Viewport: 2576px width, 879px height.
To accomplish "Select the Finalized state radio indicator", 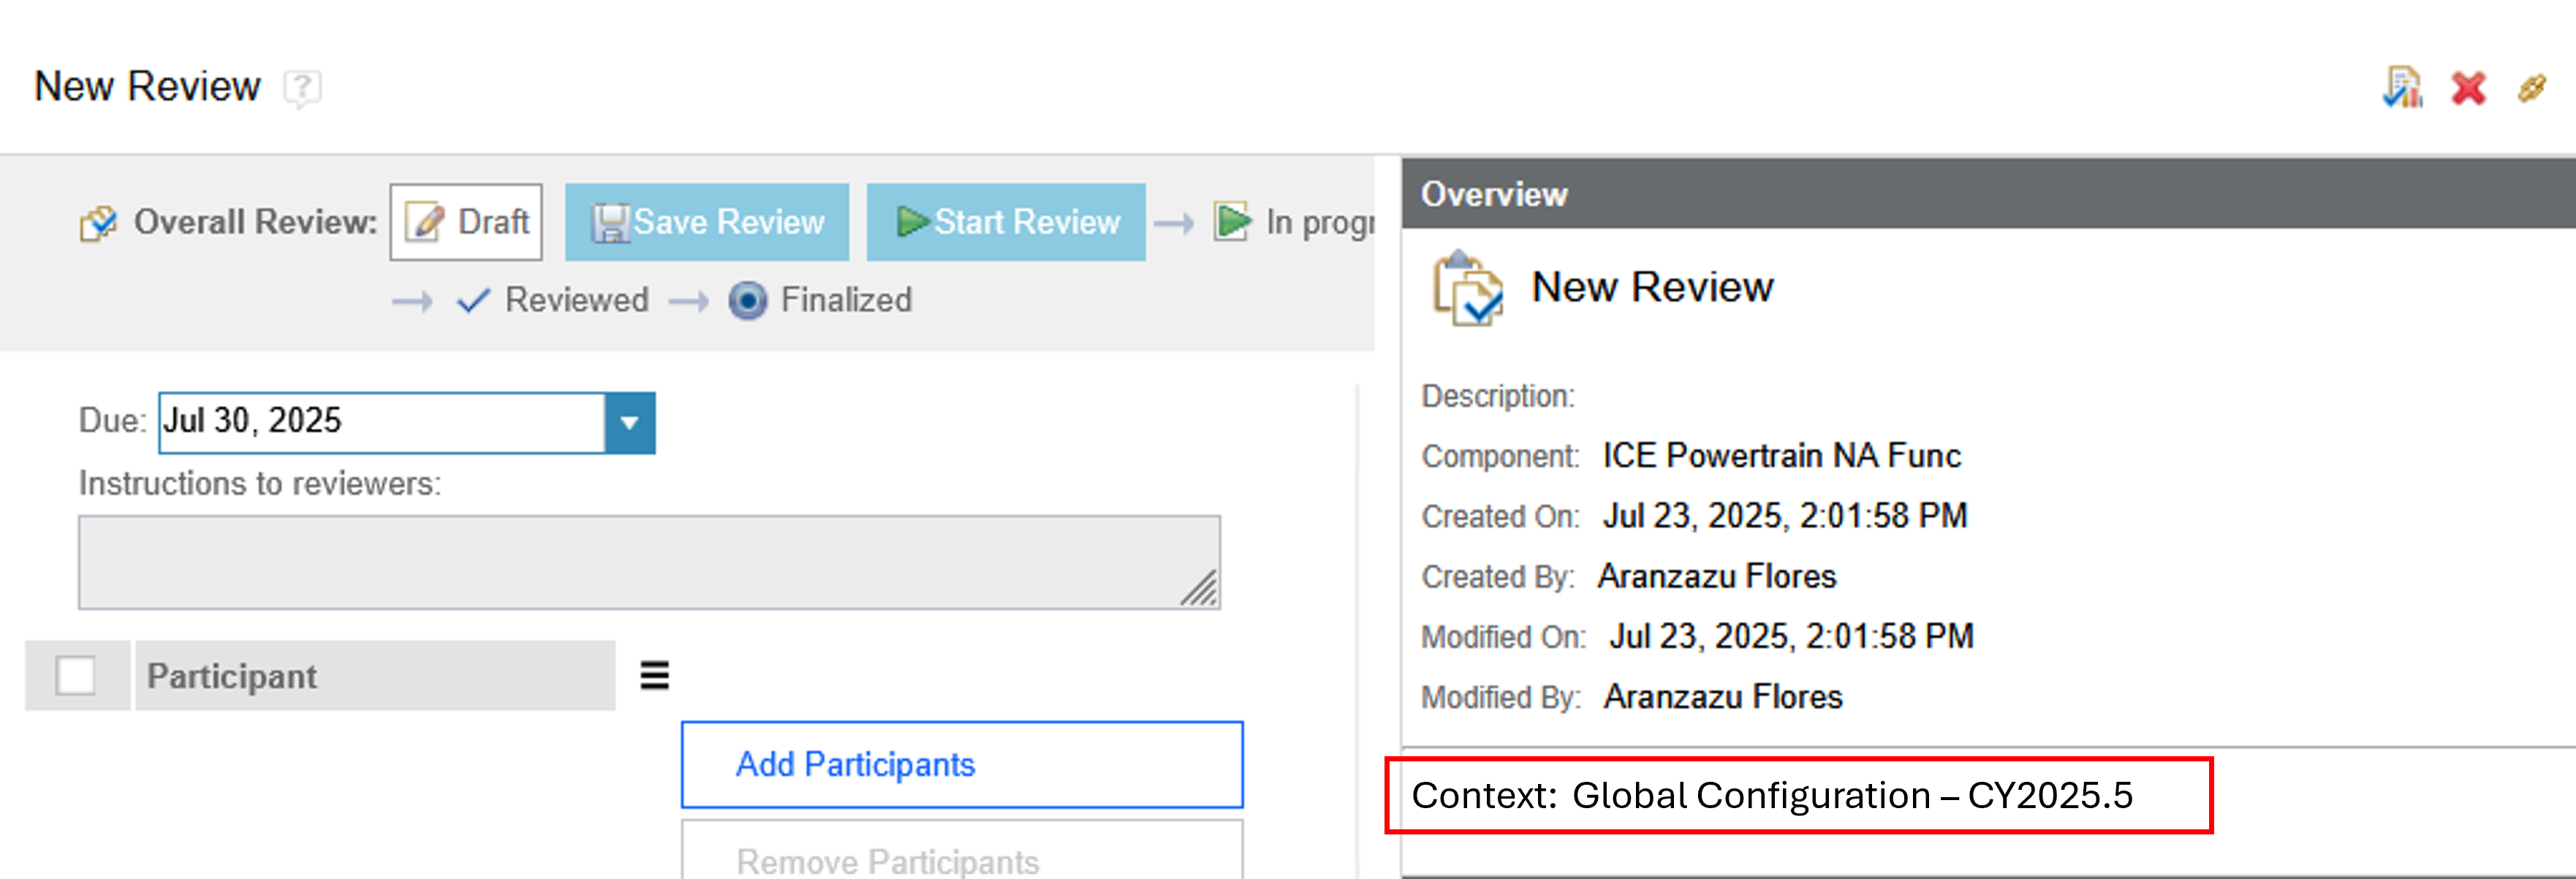I will (747, 300).
